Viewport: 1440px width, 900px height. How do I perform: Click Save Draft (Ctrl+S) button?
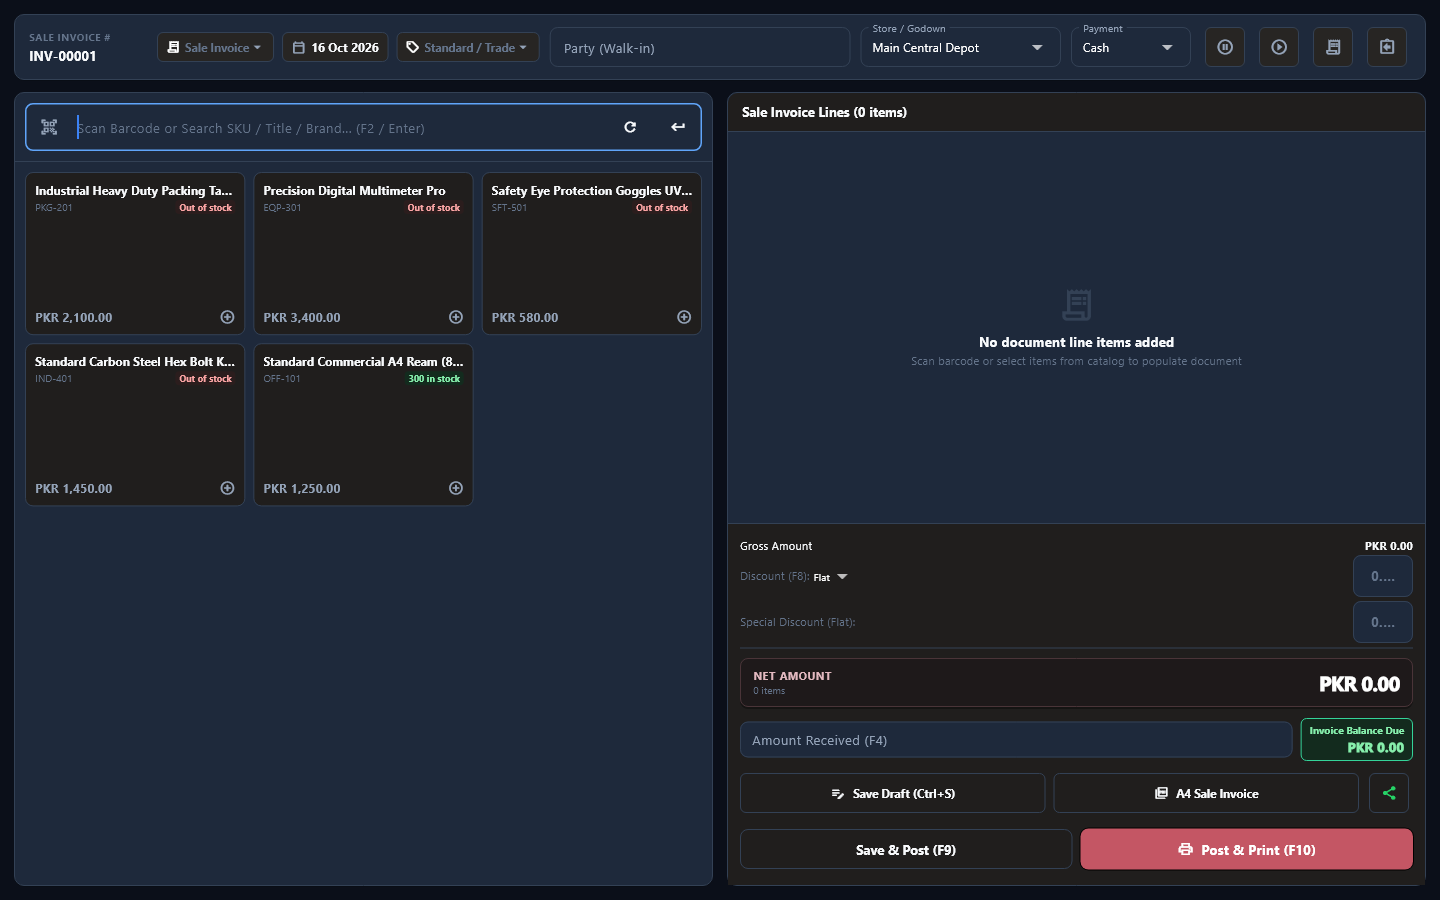pos(892,793)
